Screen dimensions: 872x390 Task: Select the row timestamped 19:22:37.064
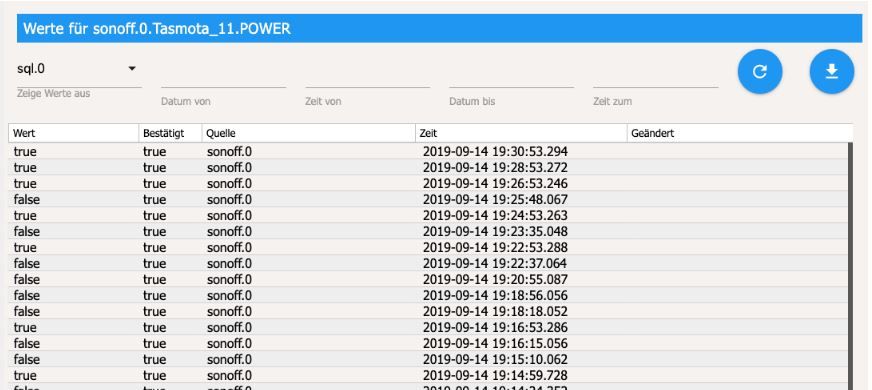[x=428, y=263]
